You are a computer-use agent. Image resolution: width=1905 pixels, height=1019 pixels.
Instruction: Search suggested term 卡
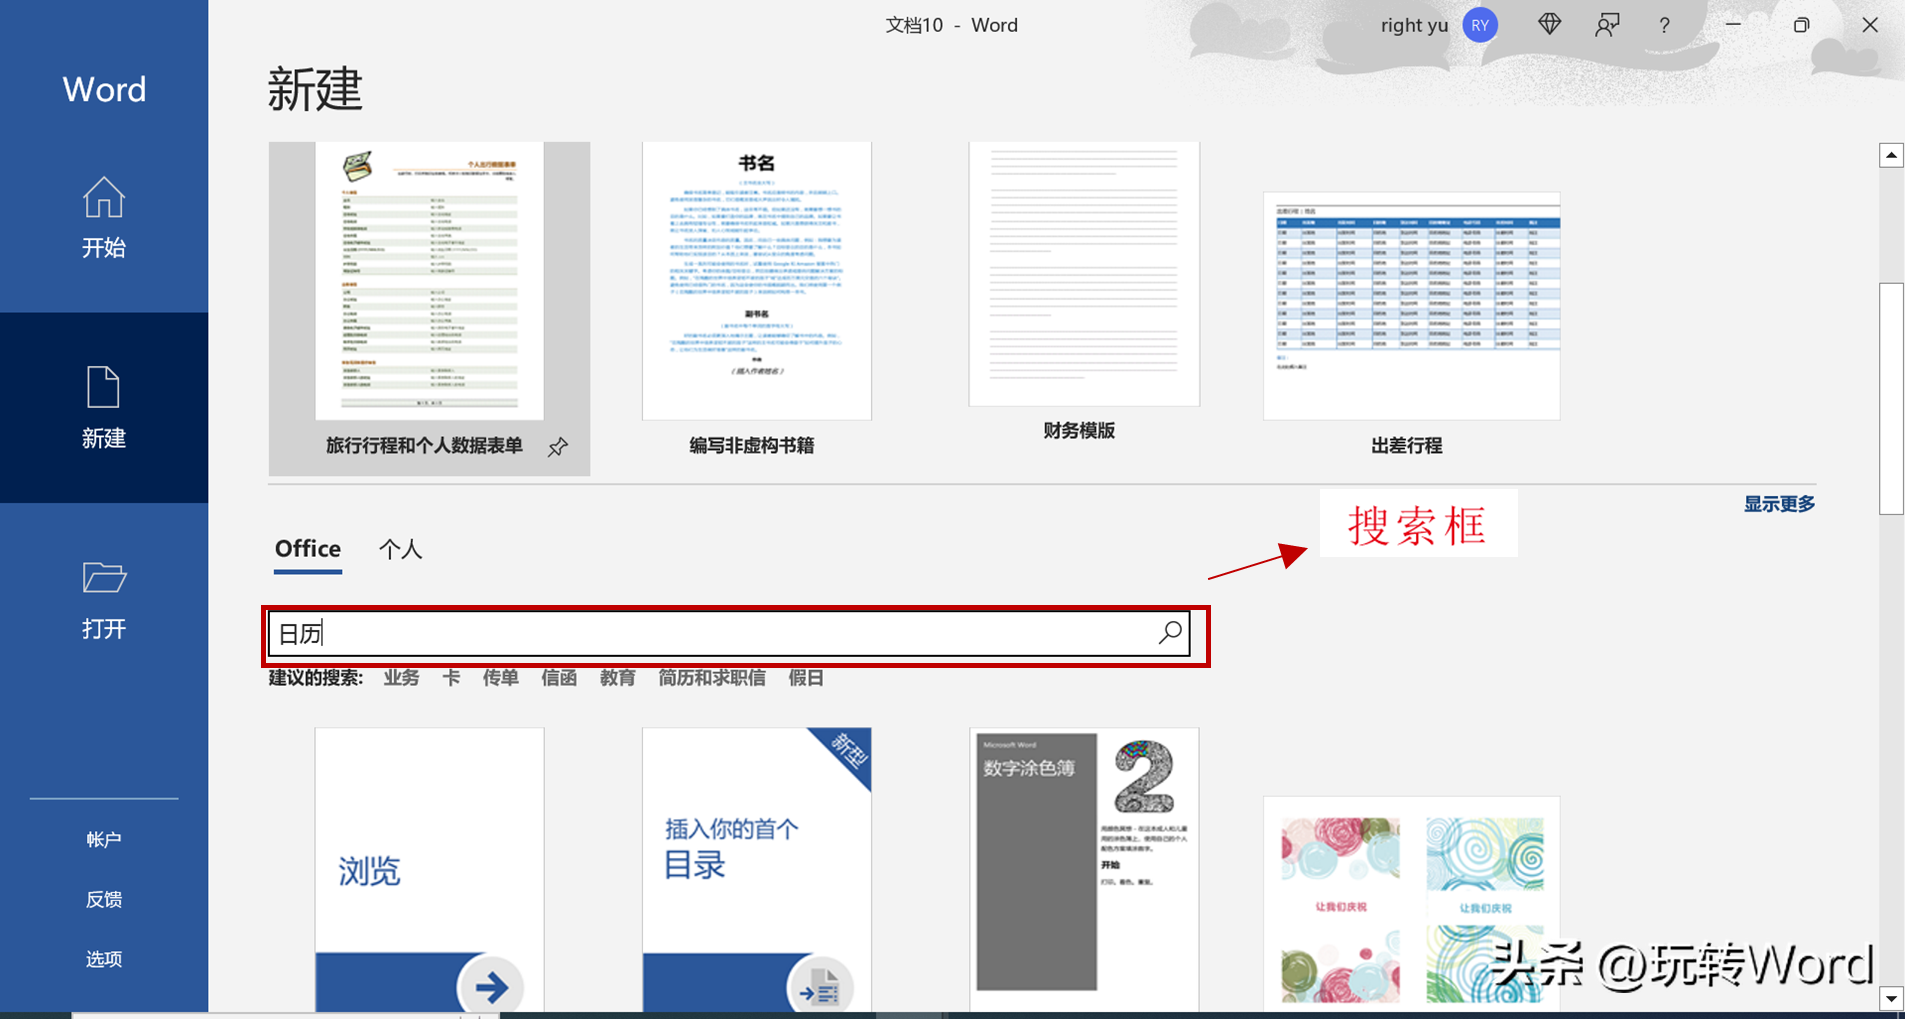451,678
